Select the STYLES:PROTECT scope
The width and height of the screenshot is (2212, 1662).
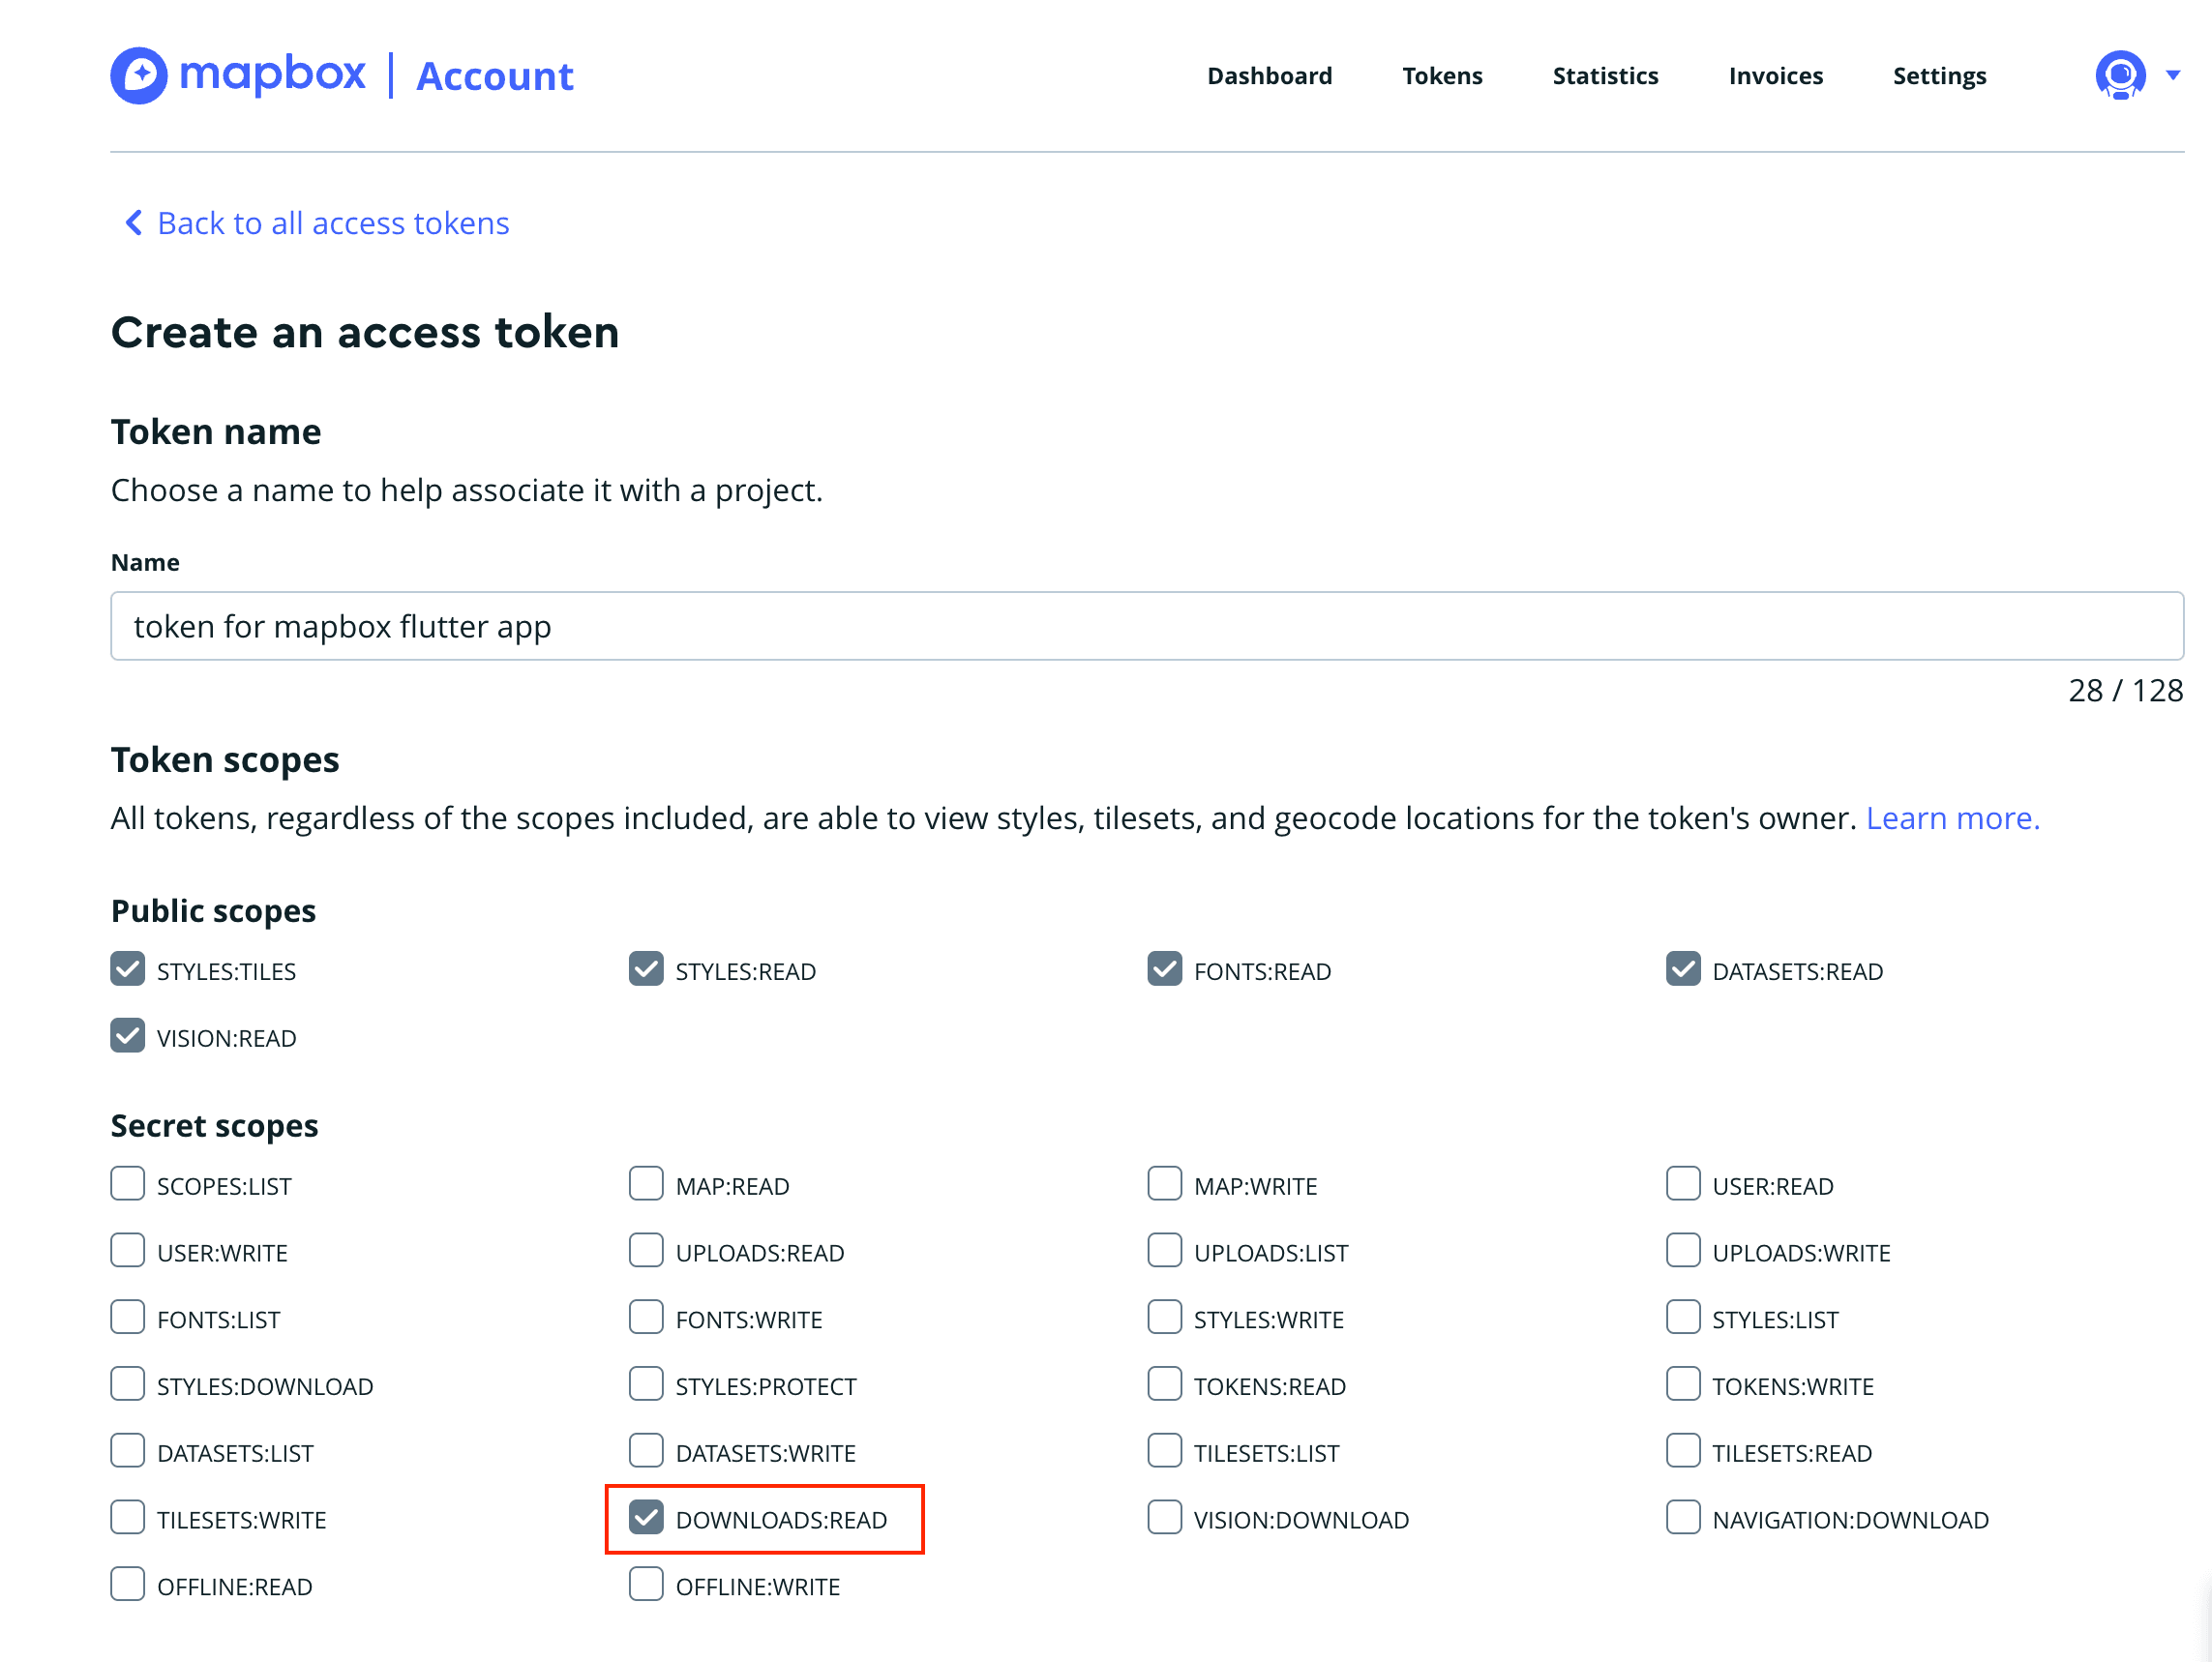[646, 1385]
